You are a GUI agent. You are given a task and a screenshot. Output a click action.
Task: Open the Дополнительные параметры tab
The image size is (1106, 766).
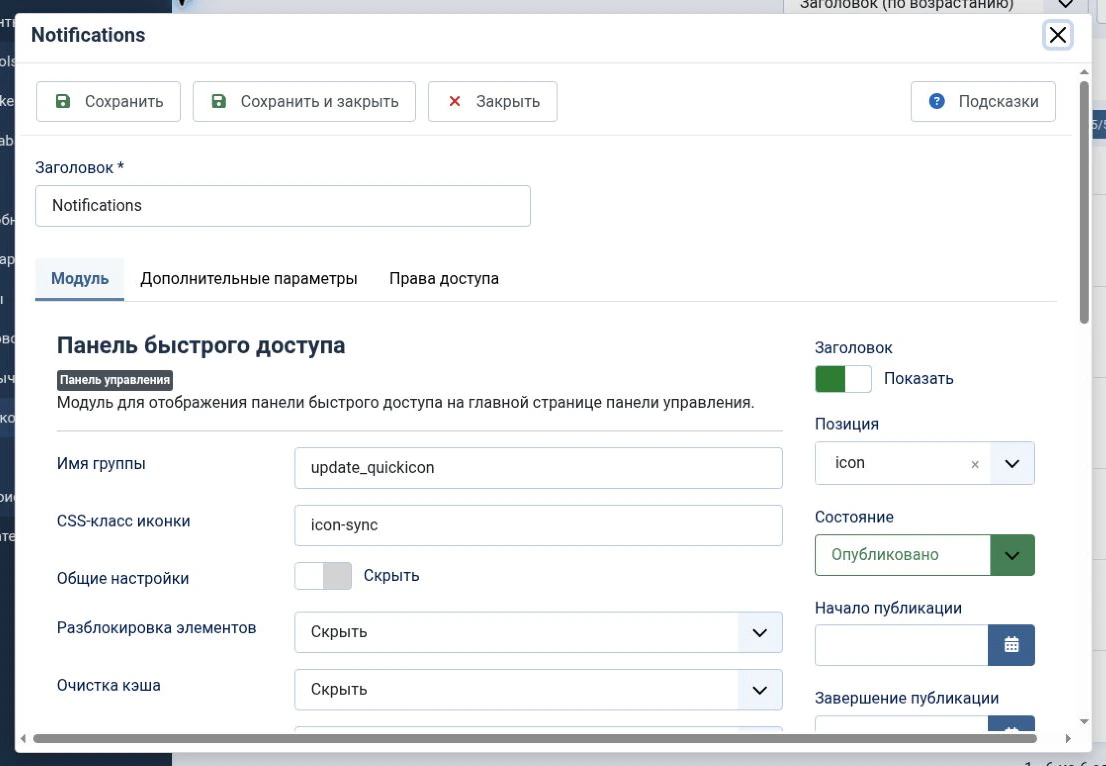tap(248, 279)
